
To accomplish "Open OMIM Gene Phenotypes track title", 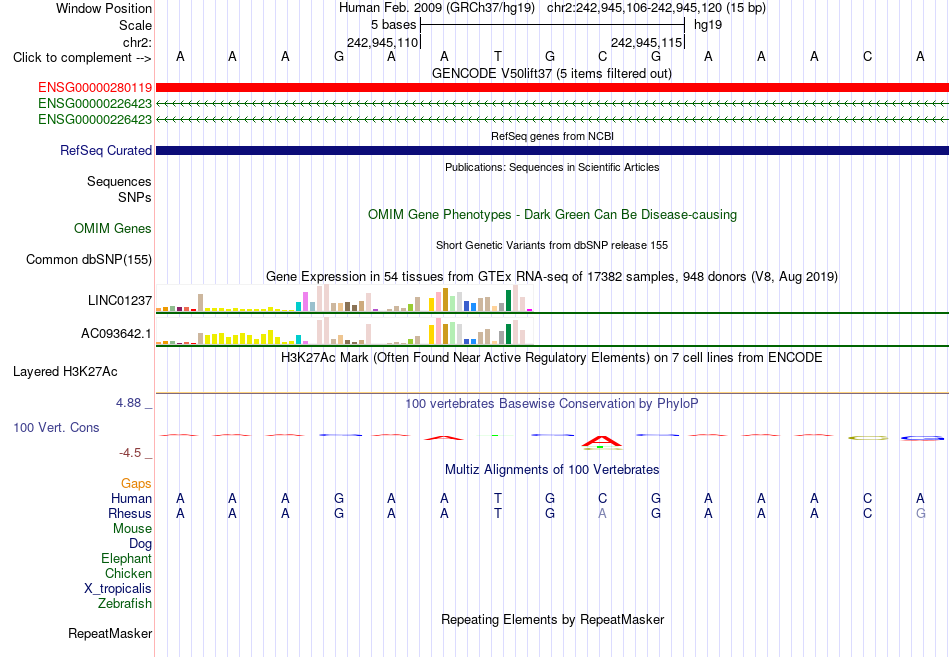I will coord(552,215).
